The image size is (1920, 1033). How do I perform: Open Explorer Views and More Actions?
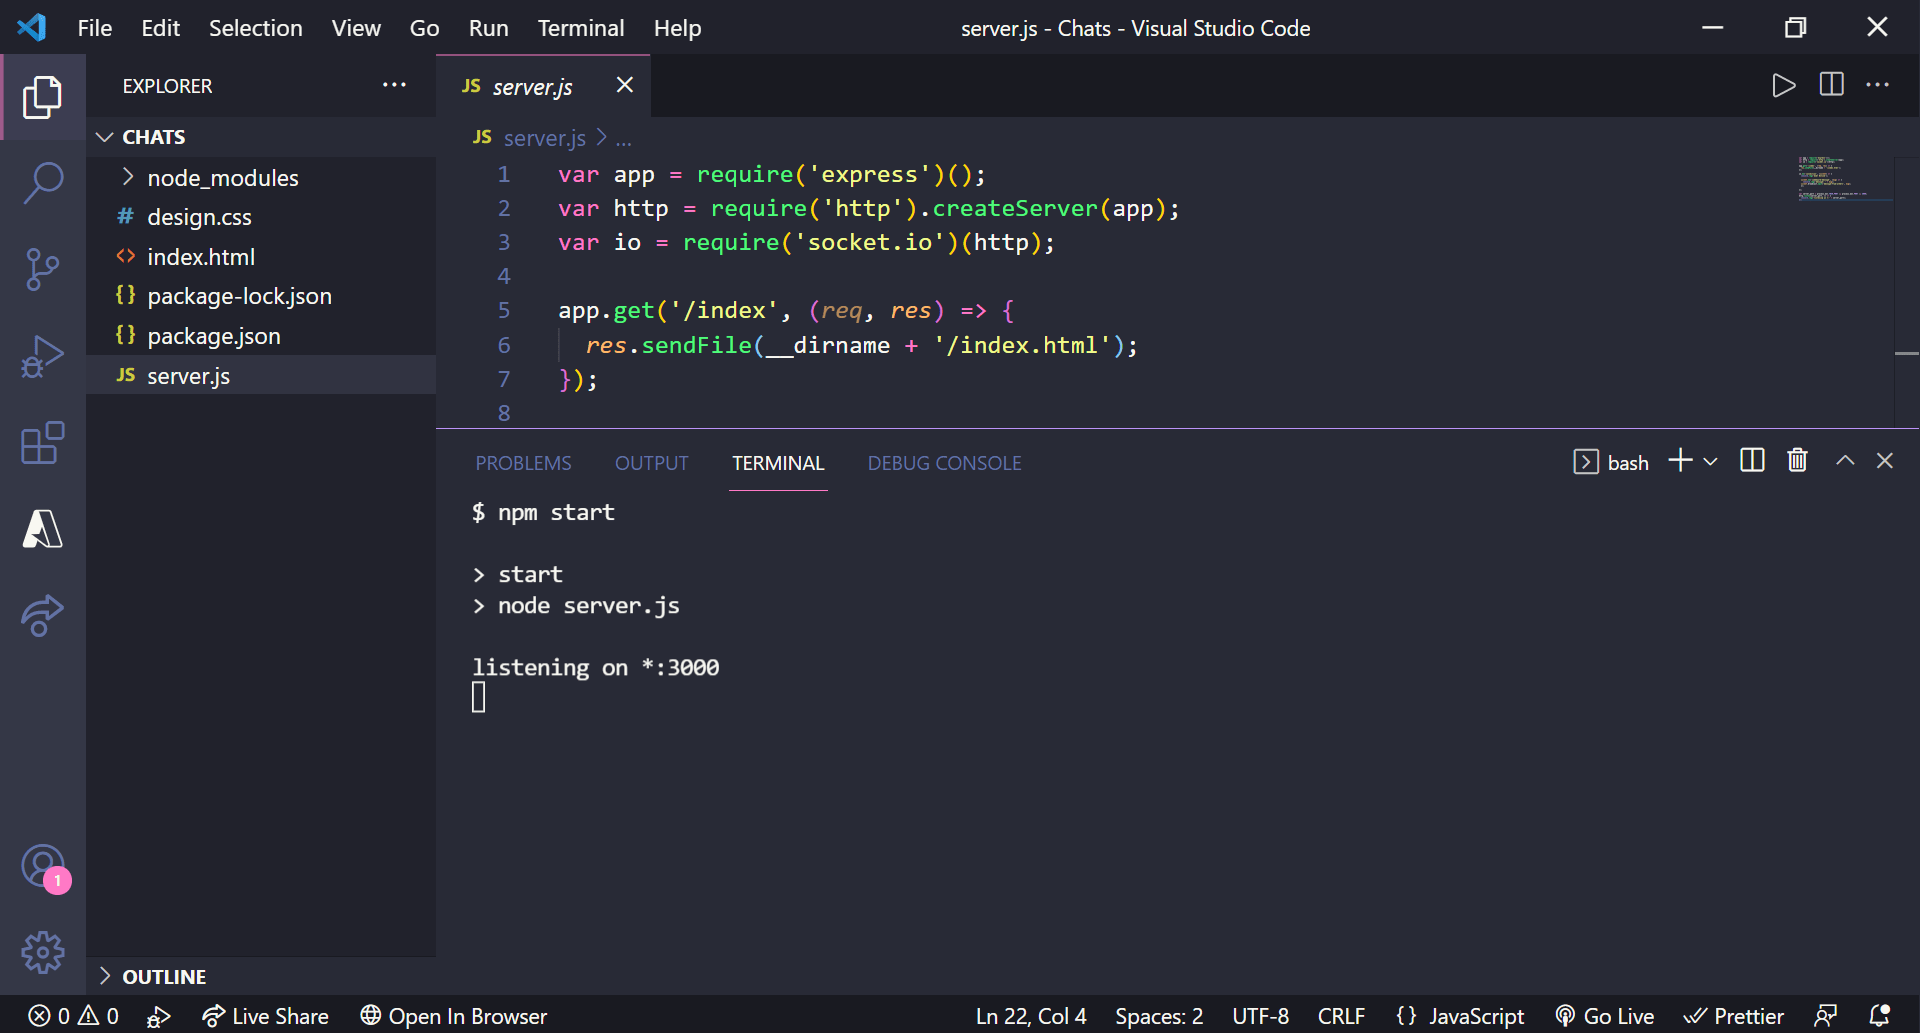(x=394, y=85)
